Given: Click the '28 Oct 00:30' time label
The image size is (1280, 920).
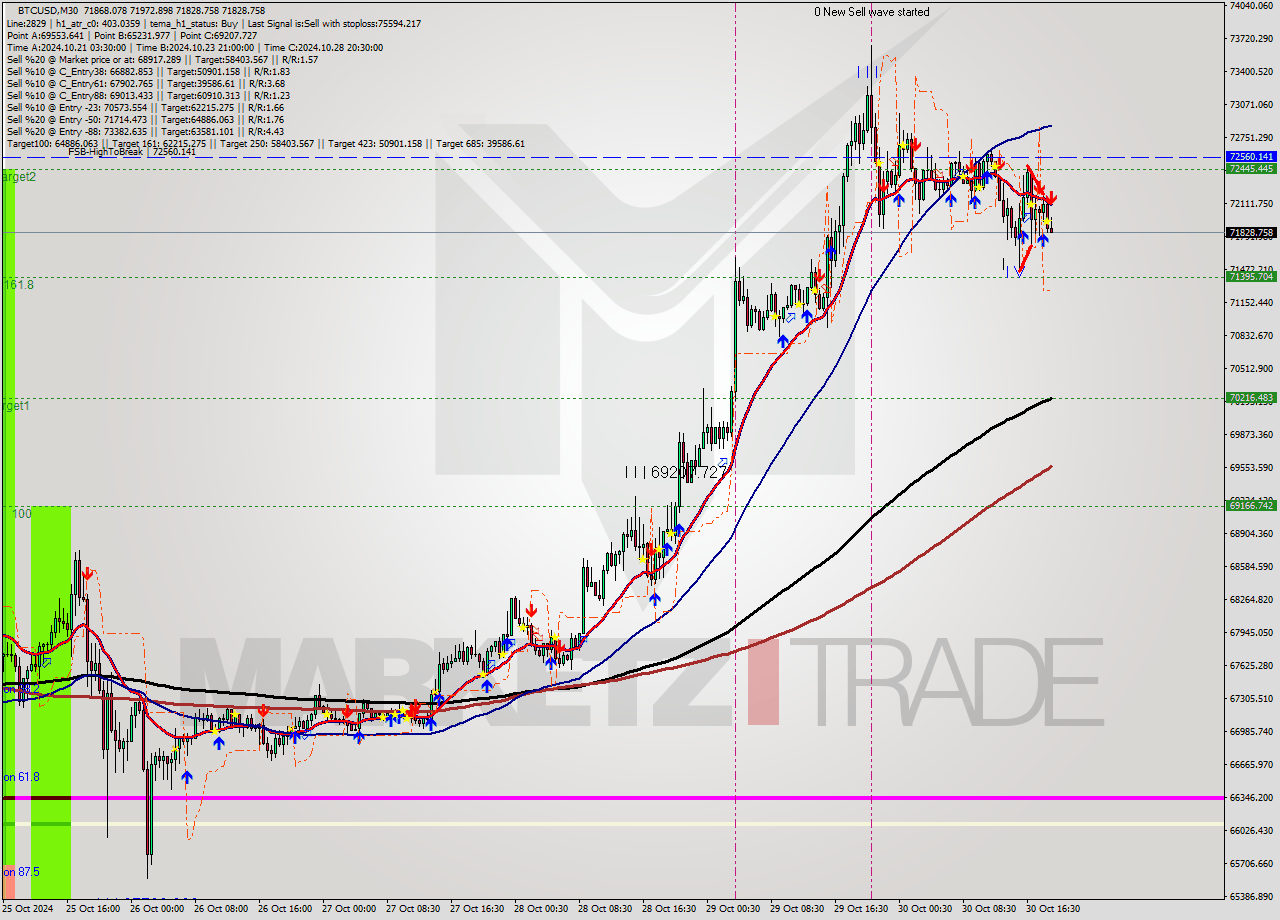Looking at the screenshot, I should click(541, 910).
